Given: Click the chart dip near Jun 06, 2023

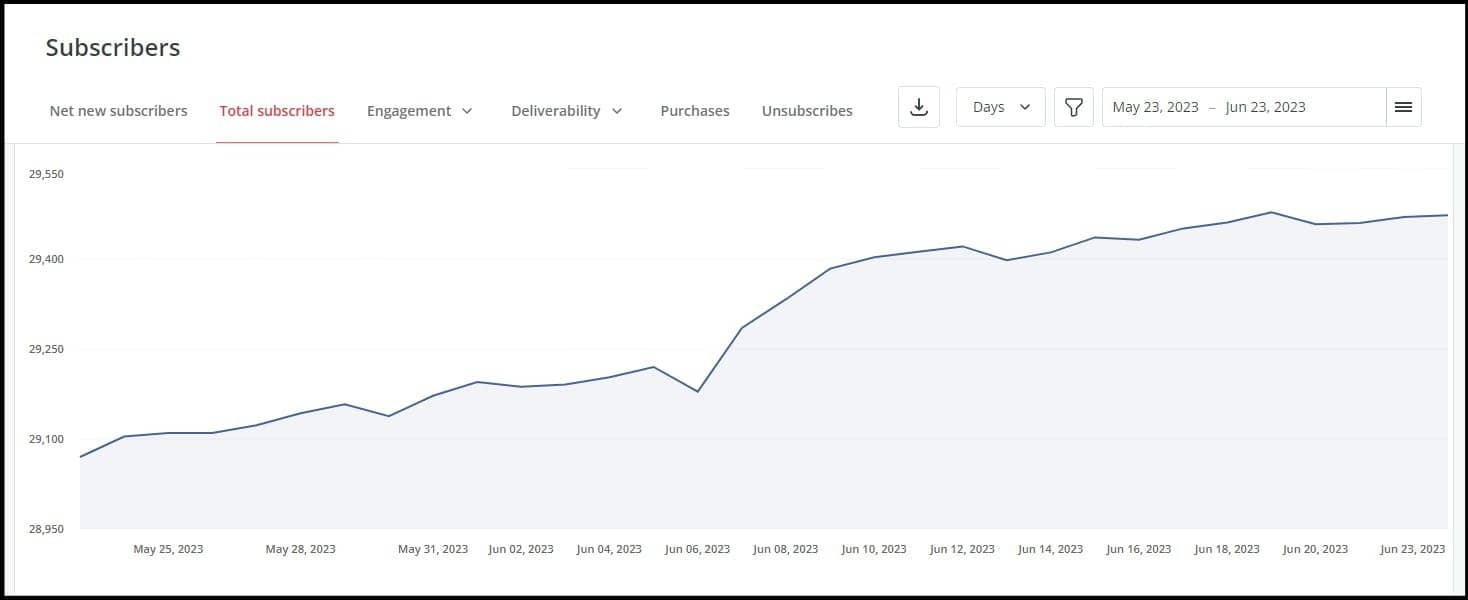Looking at the screenshot, I should 697,391.
